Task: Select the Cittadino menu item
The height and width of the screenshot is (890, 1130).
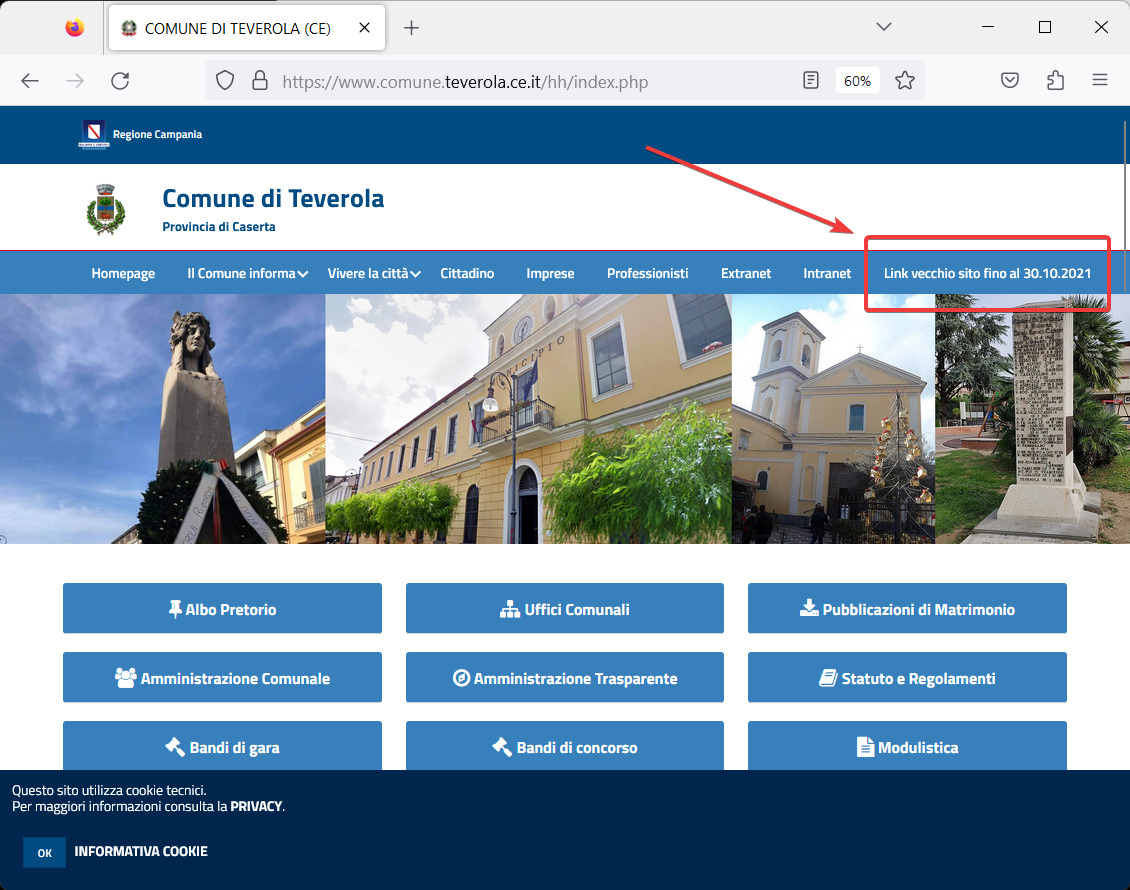Action: 467,273
